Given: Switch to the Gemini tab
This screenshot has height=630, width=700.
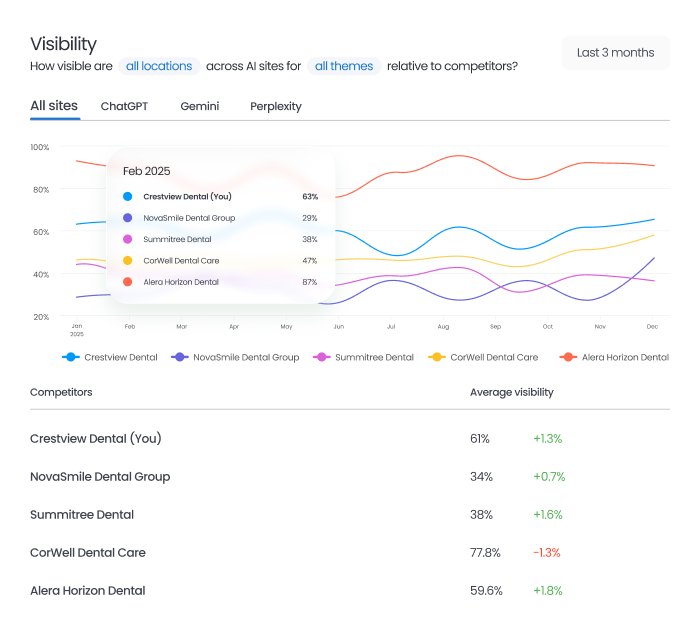Looking at the screenshot, I should pos(200,106).
